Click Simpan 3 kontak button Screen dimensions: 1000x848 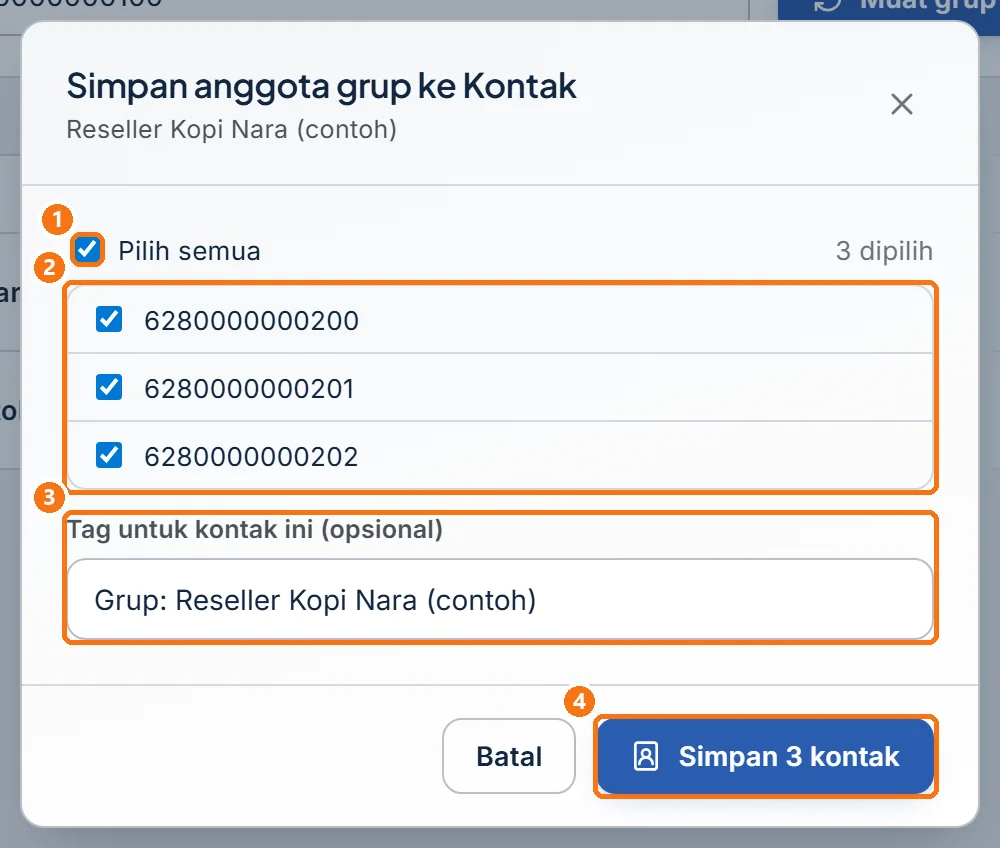coord(765,756)
